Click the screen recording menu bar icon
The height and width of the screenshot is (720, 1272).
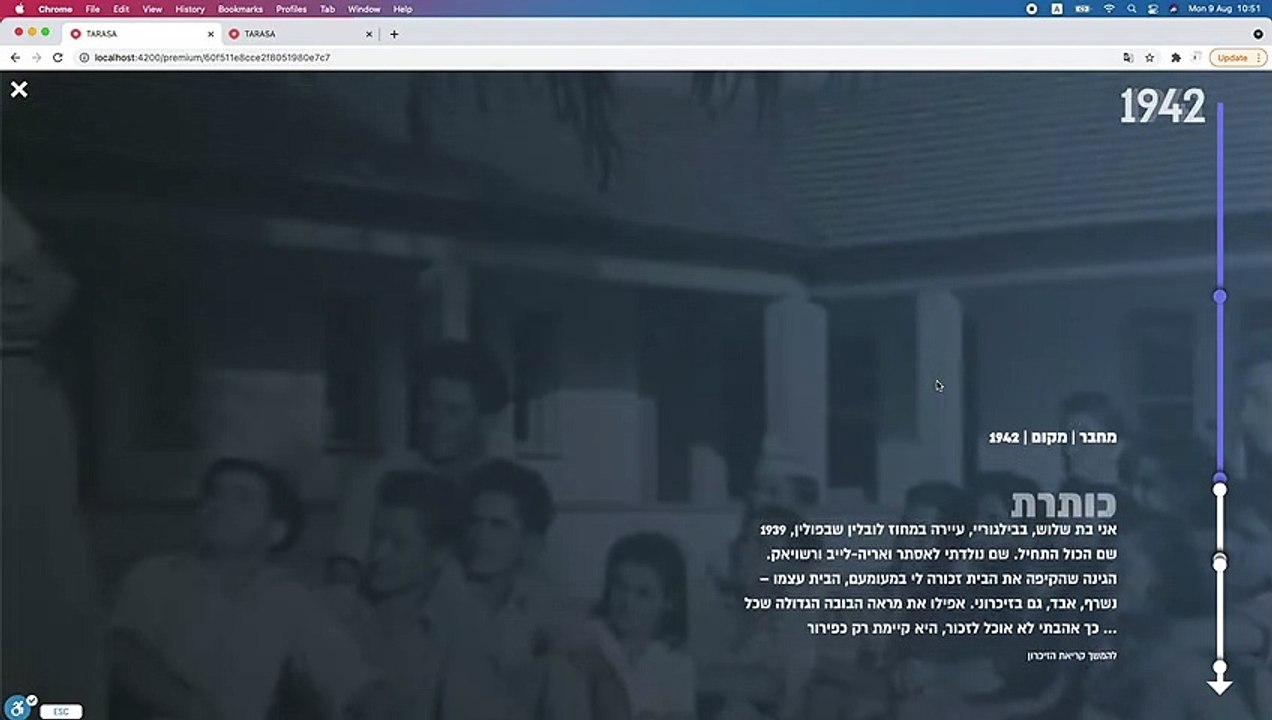[x=1032, y=9]
